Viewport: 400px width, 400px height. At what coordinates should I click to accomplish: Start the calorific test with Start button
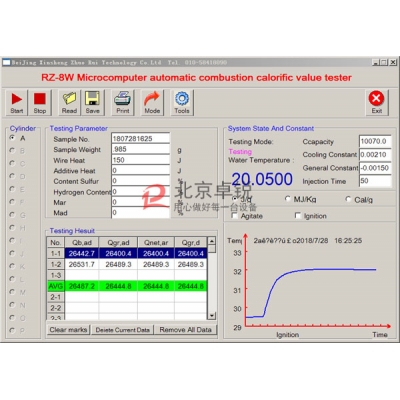point(16,103)
